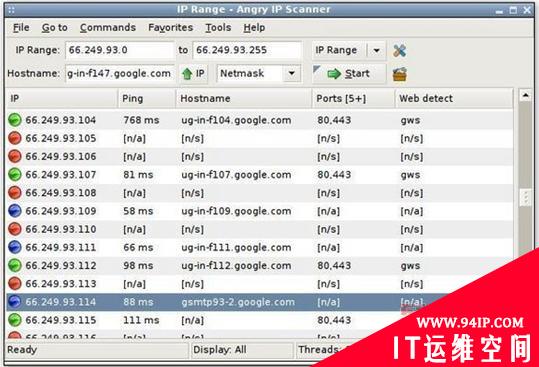This screenshot has height=367, width=539.
Task: Open the Commands menu
Action: (x=108, y=27)
